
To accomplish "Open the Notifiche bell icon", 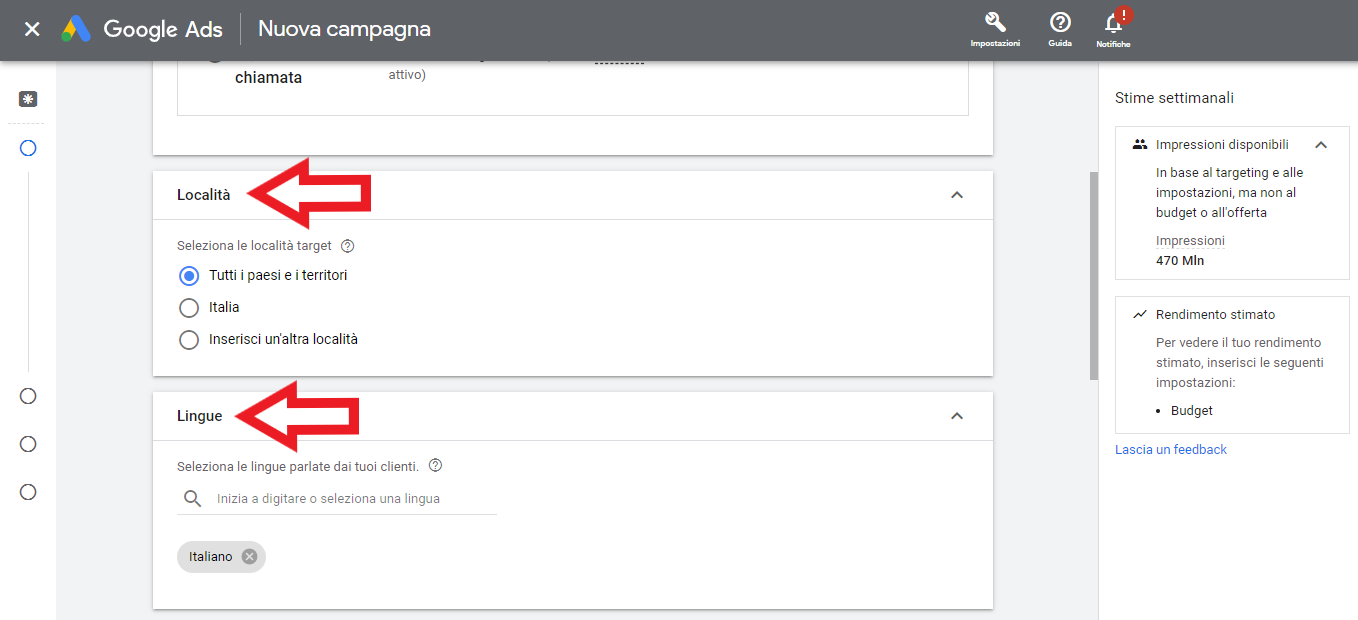I will pyautogui.click(x=1113, y=23).
